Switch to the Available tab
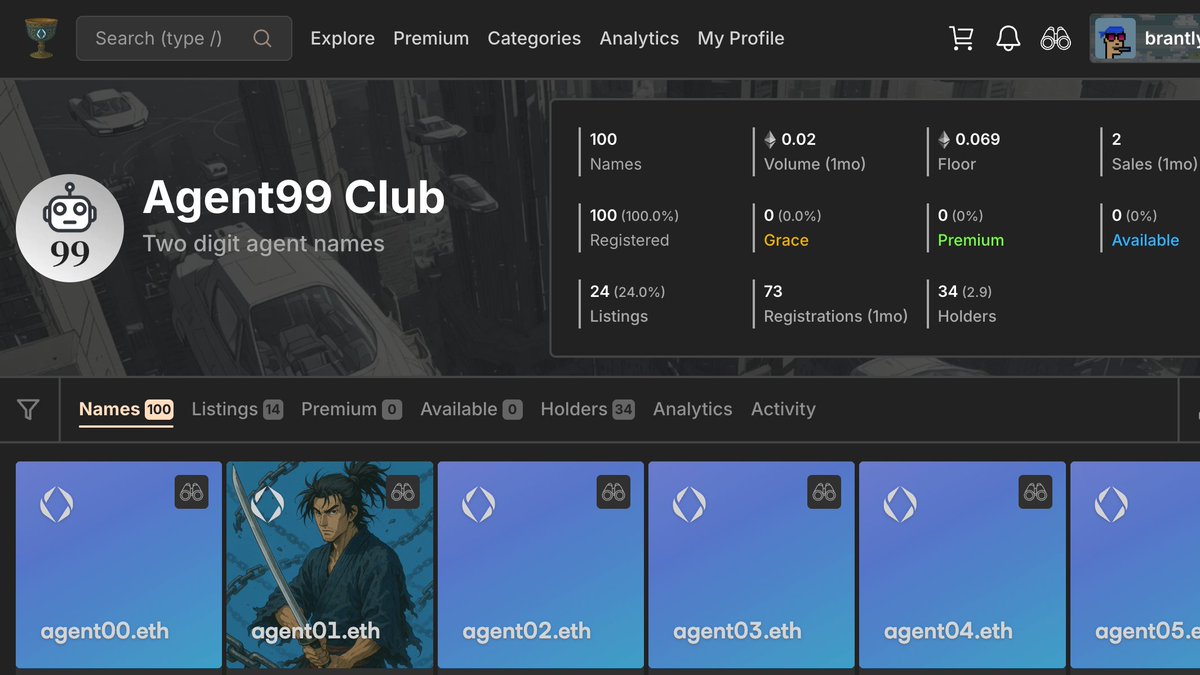1200x675 pixels. click(471, 409)
